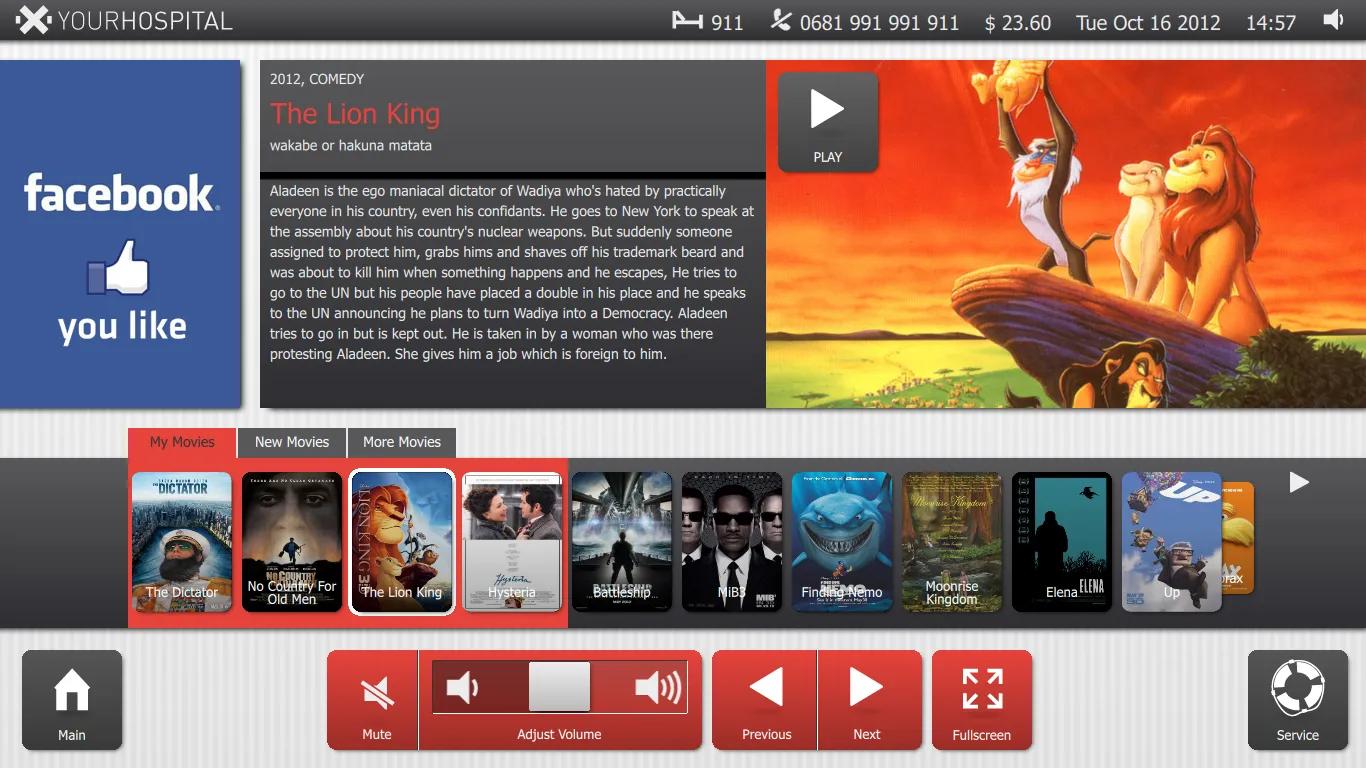1366x768 pixels.
Task: Open the Service lifebuoy menu
Action: [x=1297, y=700]
